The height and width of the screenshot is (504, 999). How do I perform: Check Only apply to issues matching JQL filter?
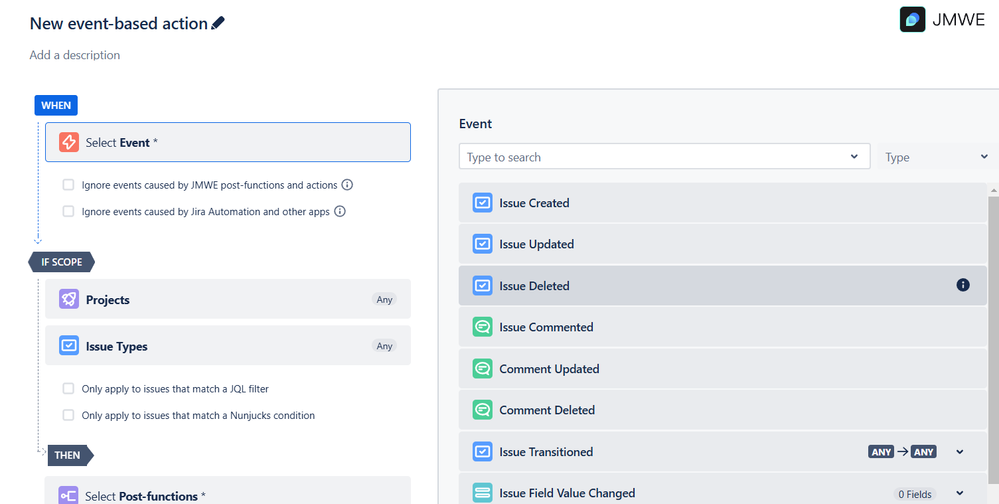68,389
